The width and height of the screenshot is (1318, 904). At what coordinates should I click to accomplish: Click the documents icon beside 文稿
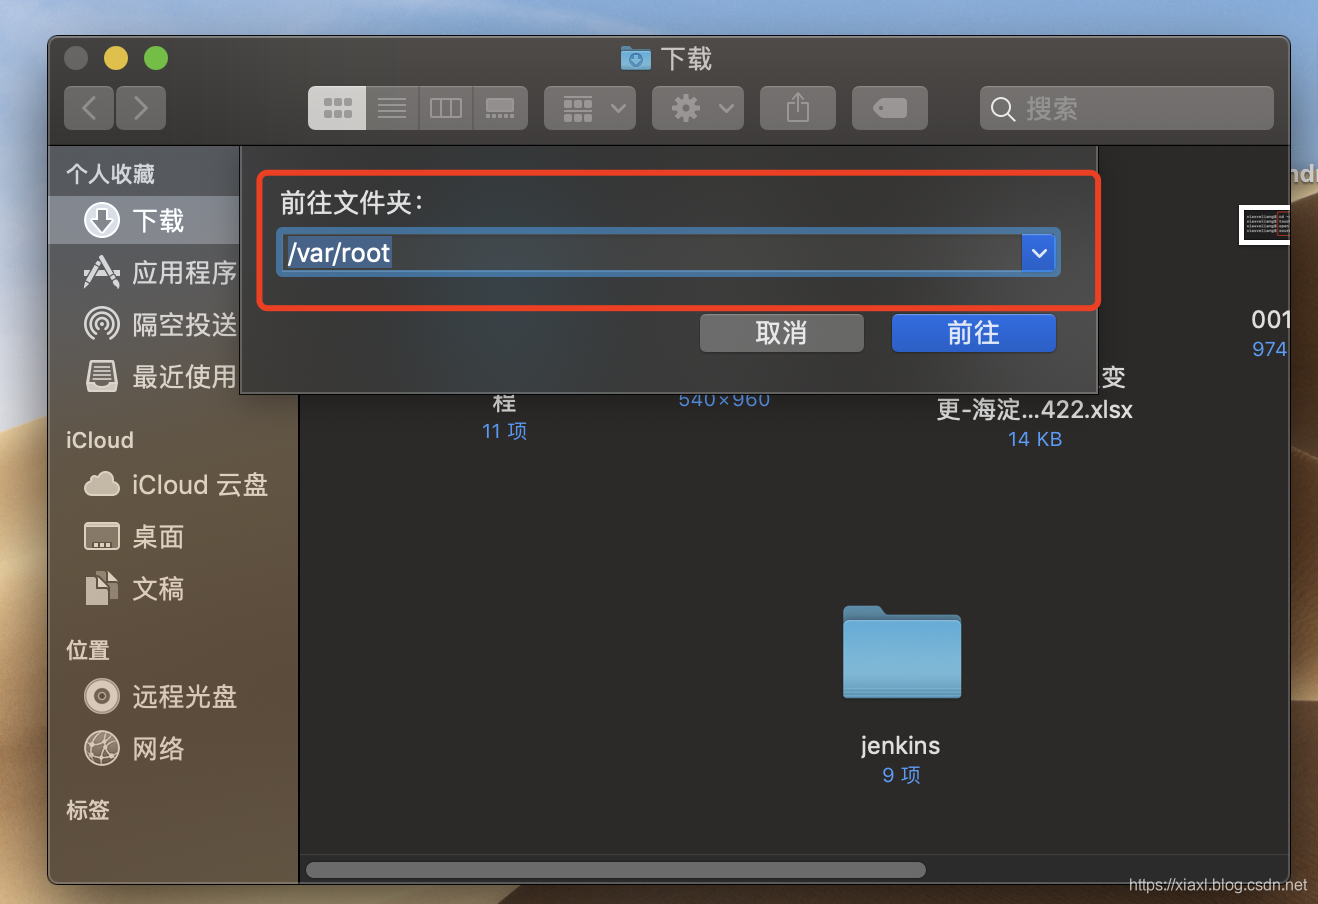(101, 589)
